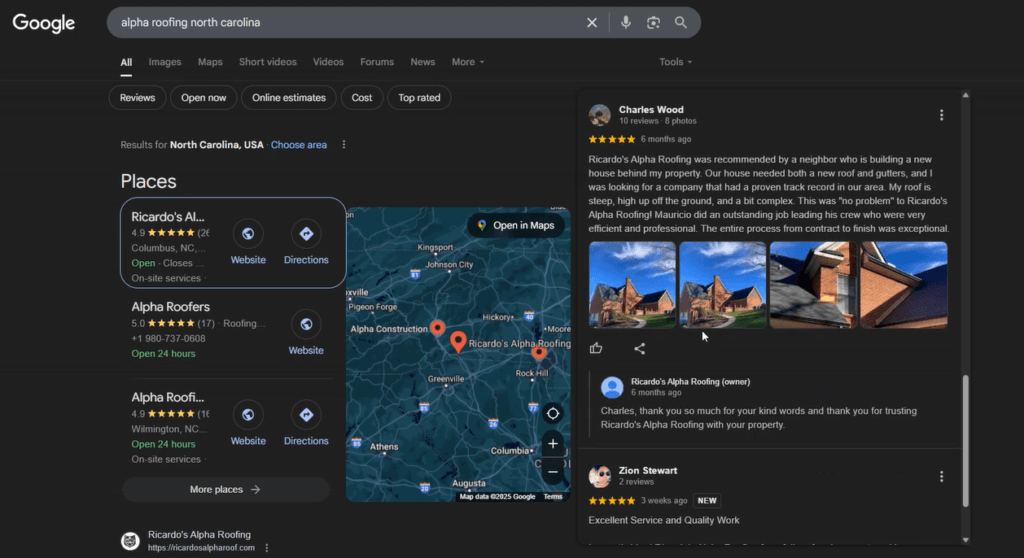Open options menu for Charles Wood review
Viewport: 1024px width, 558px height.
pyautogui.click(x=941, y=115)
